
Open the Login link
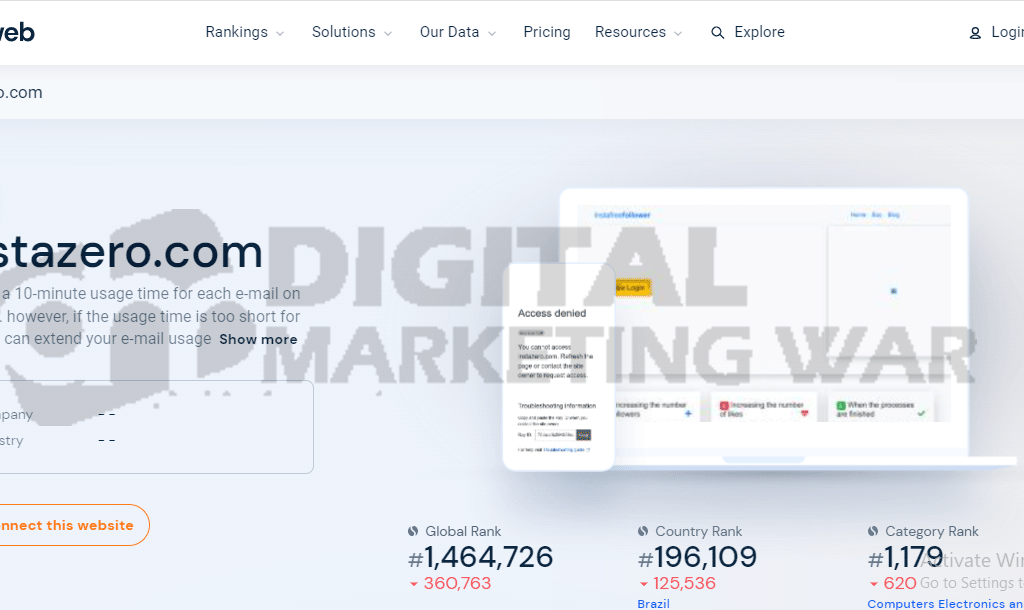click(1007, 32)
